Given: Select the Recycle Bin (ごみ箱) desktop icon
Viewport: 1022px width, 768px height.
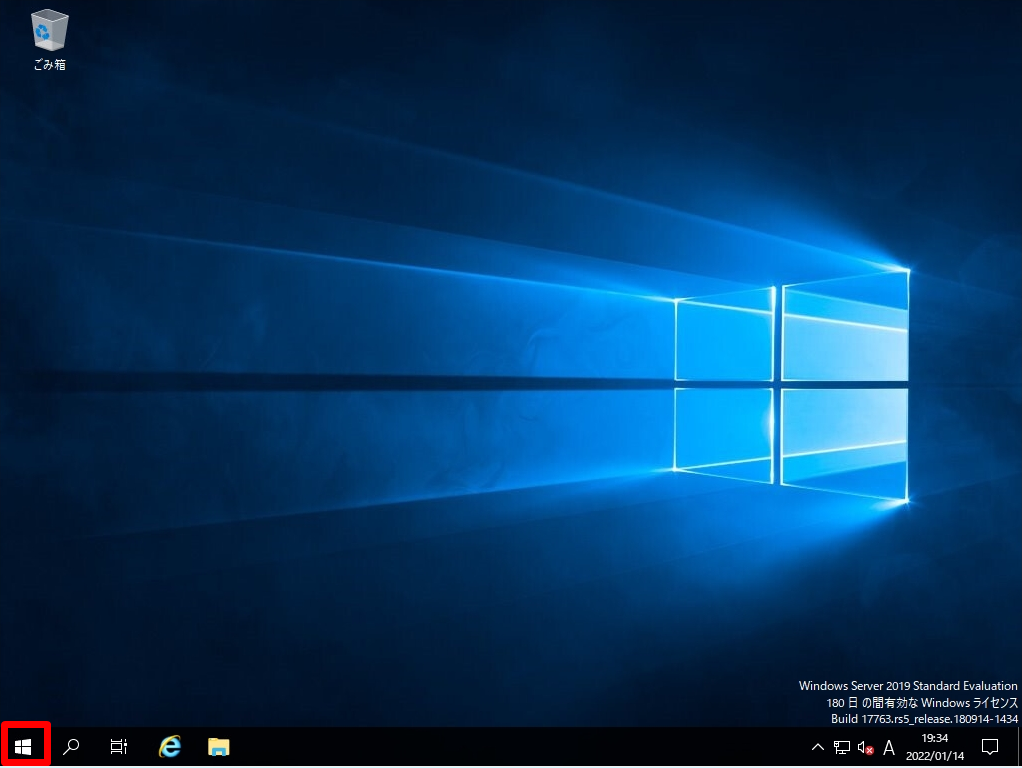Looking at the screenshot, I should [x=50, y=40].
